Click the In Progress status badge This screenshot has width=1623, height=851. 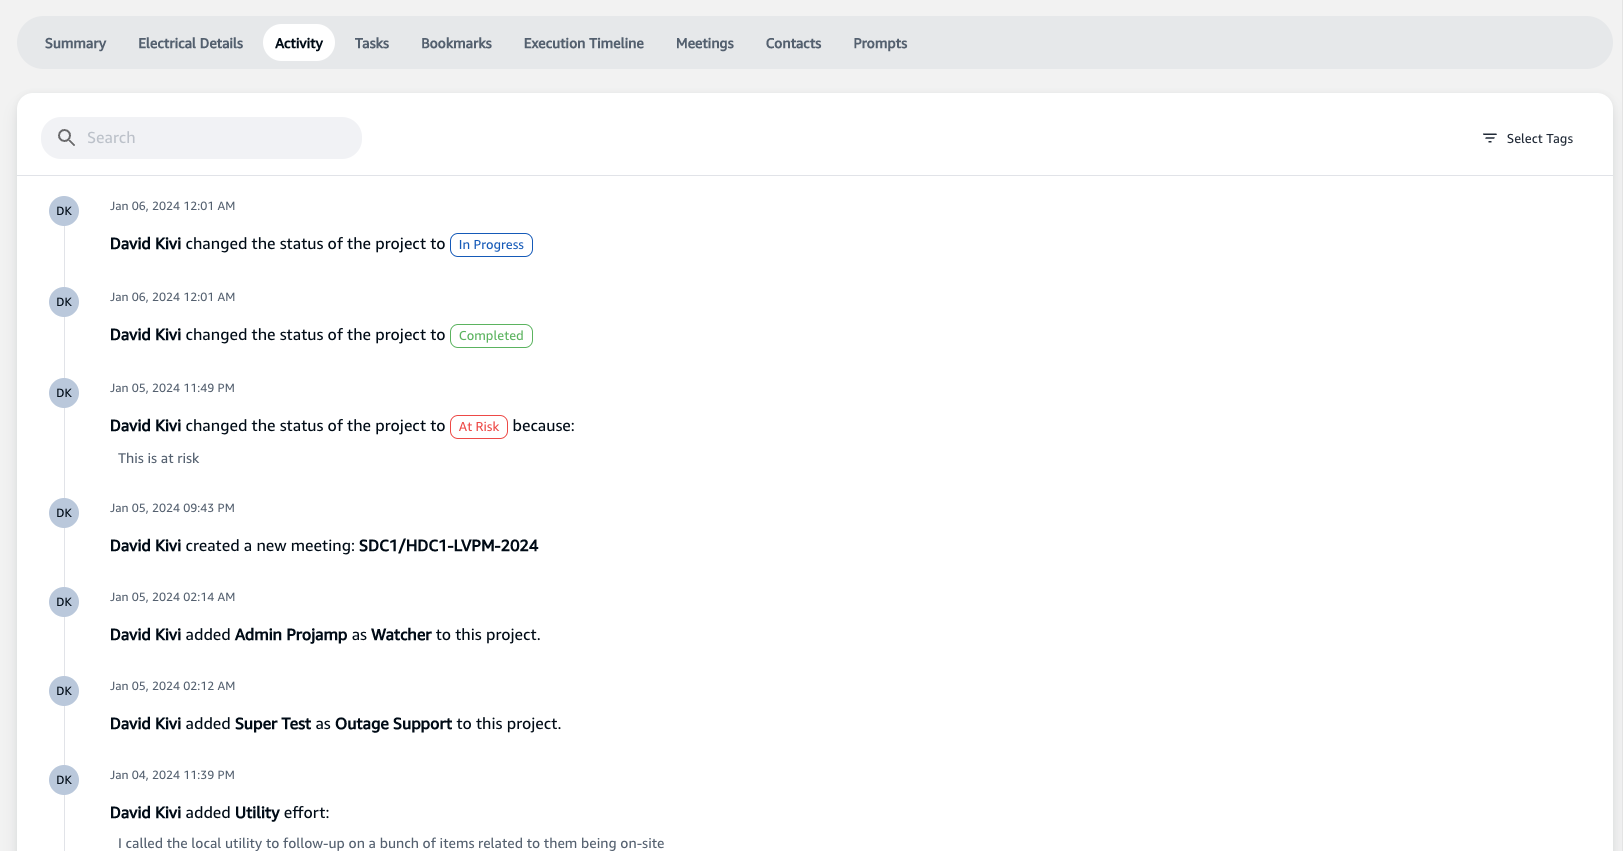491,245
